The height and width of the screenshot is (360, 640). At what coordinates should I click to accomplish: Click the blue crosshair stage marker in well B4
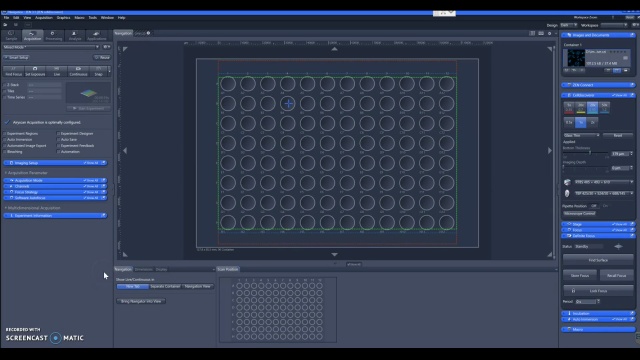pyautogui.click(x=288, y=104)
